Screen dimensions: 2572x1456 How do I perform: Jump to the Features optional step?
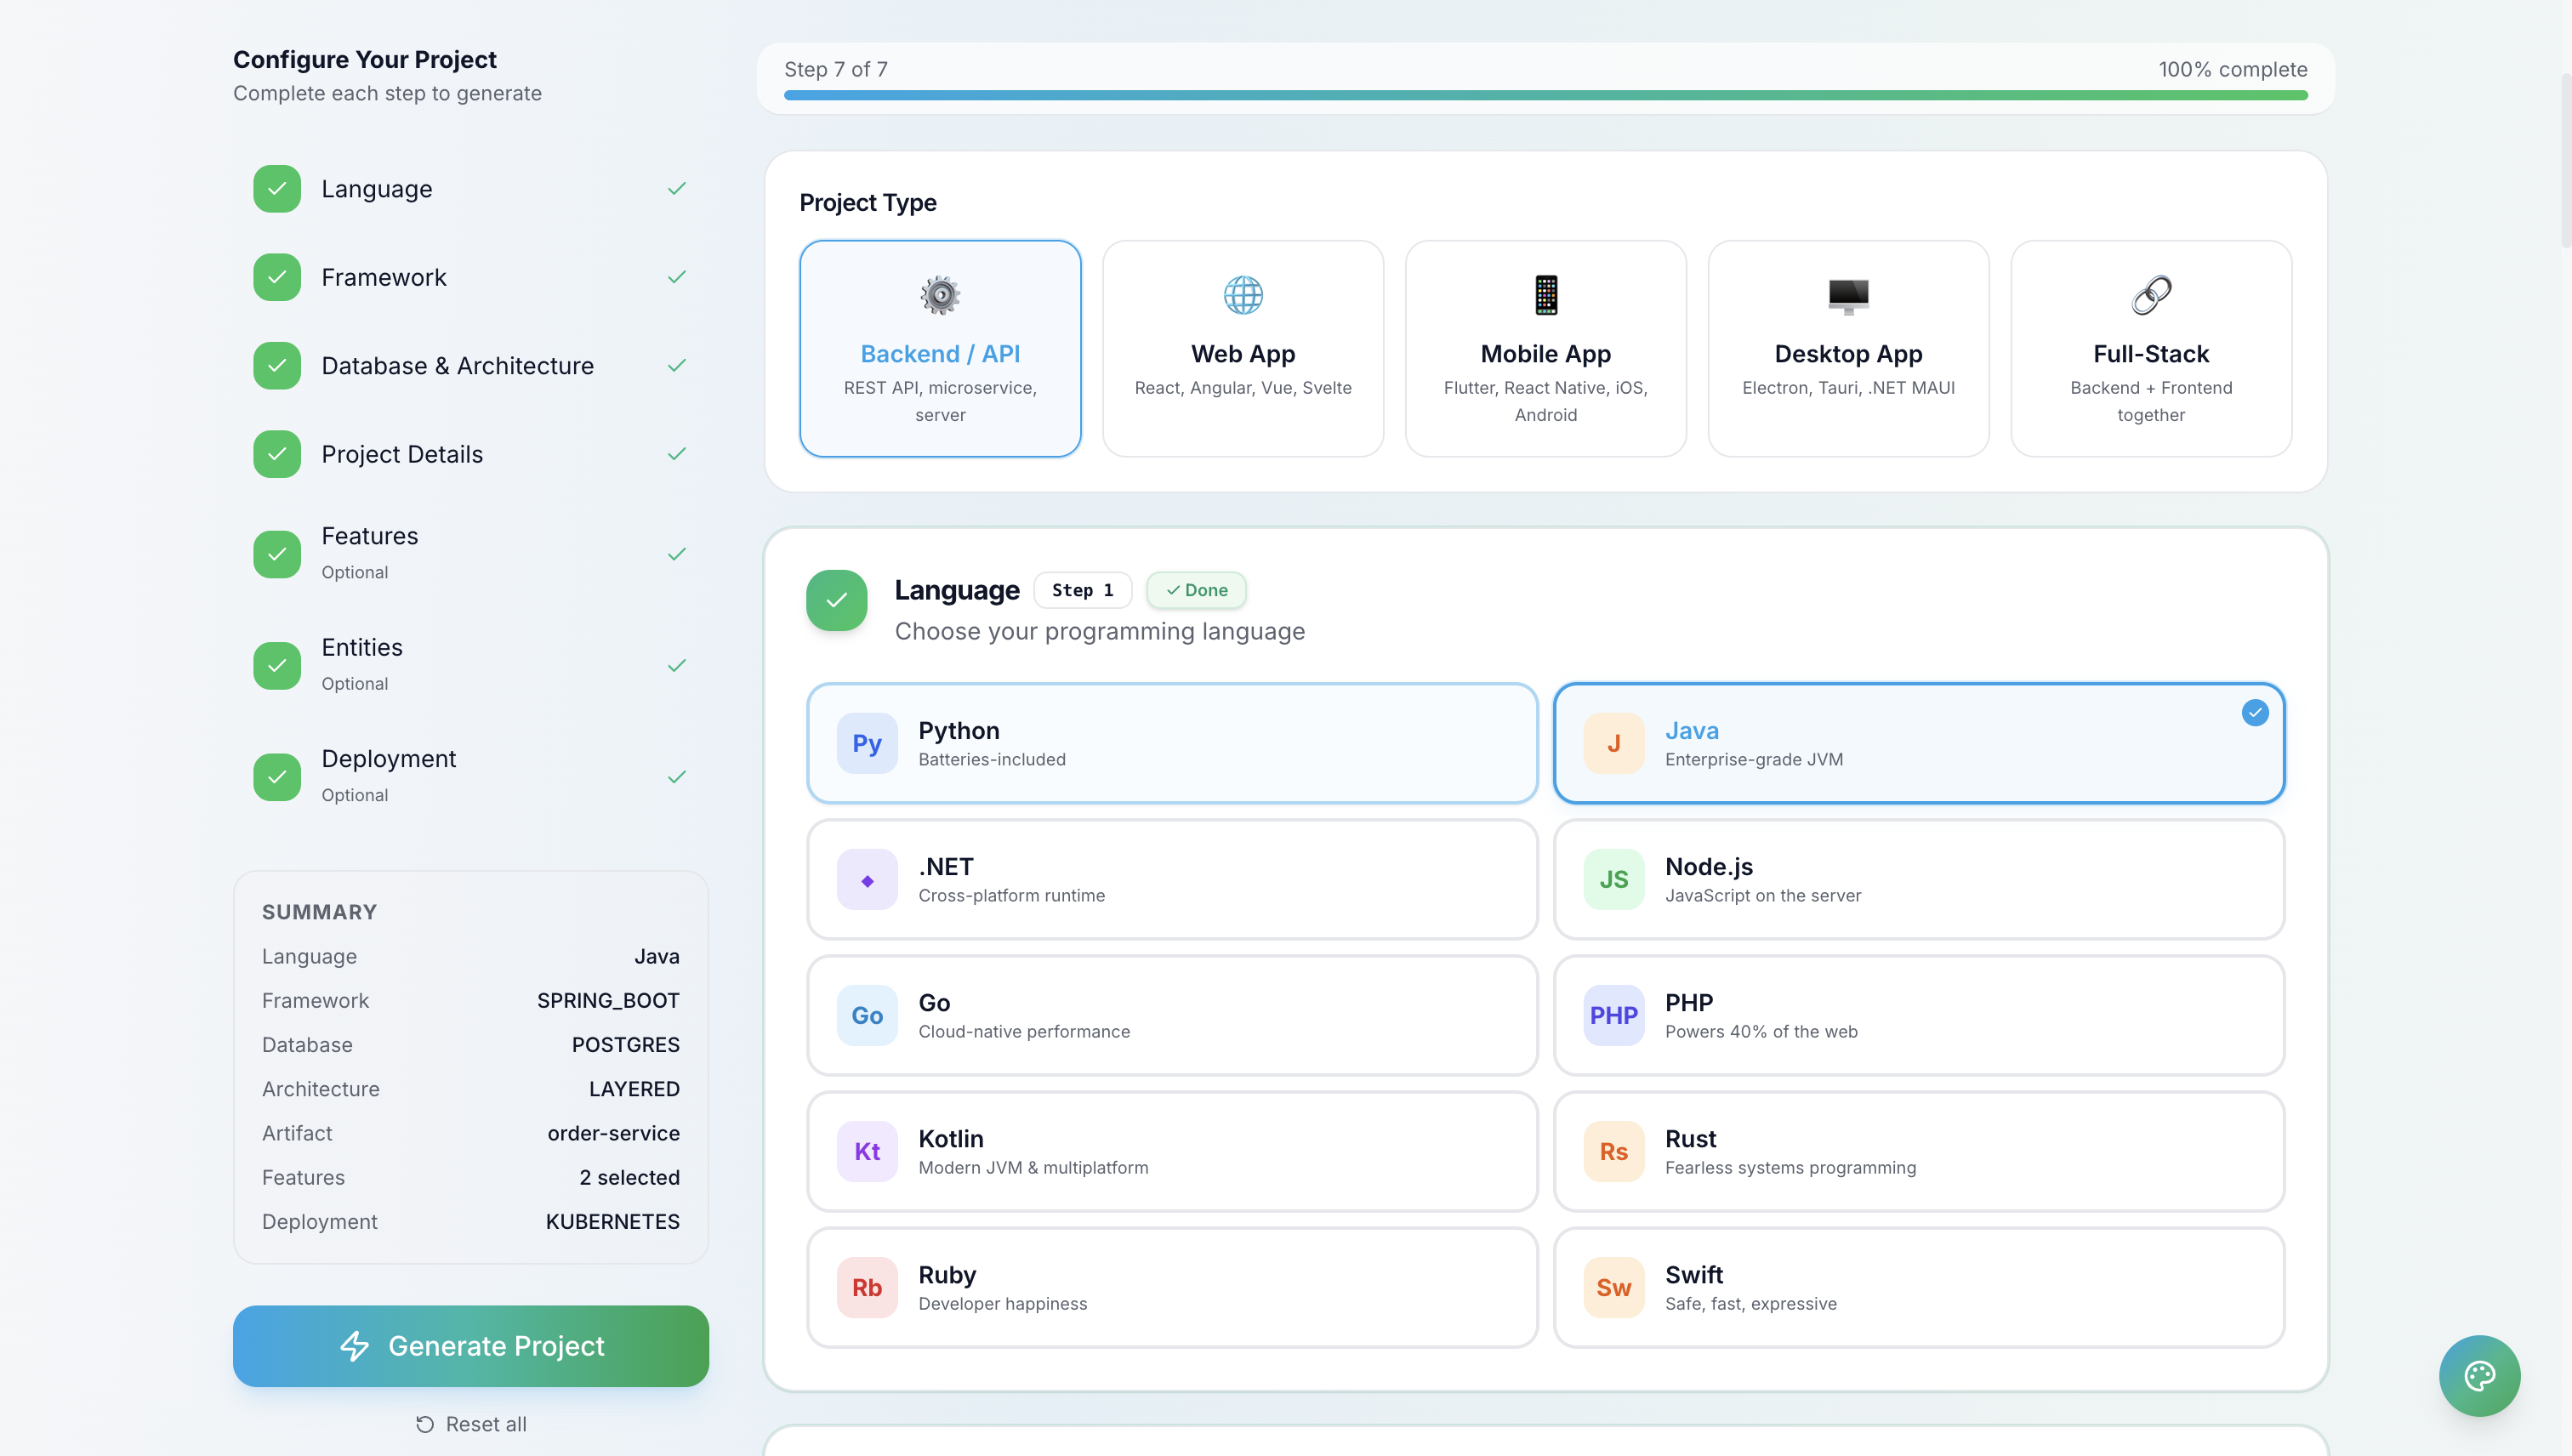470,554
